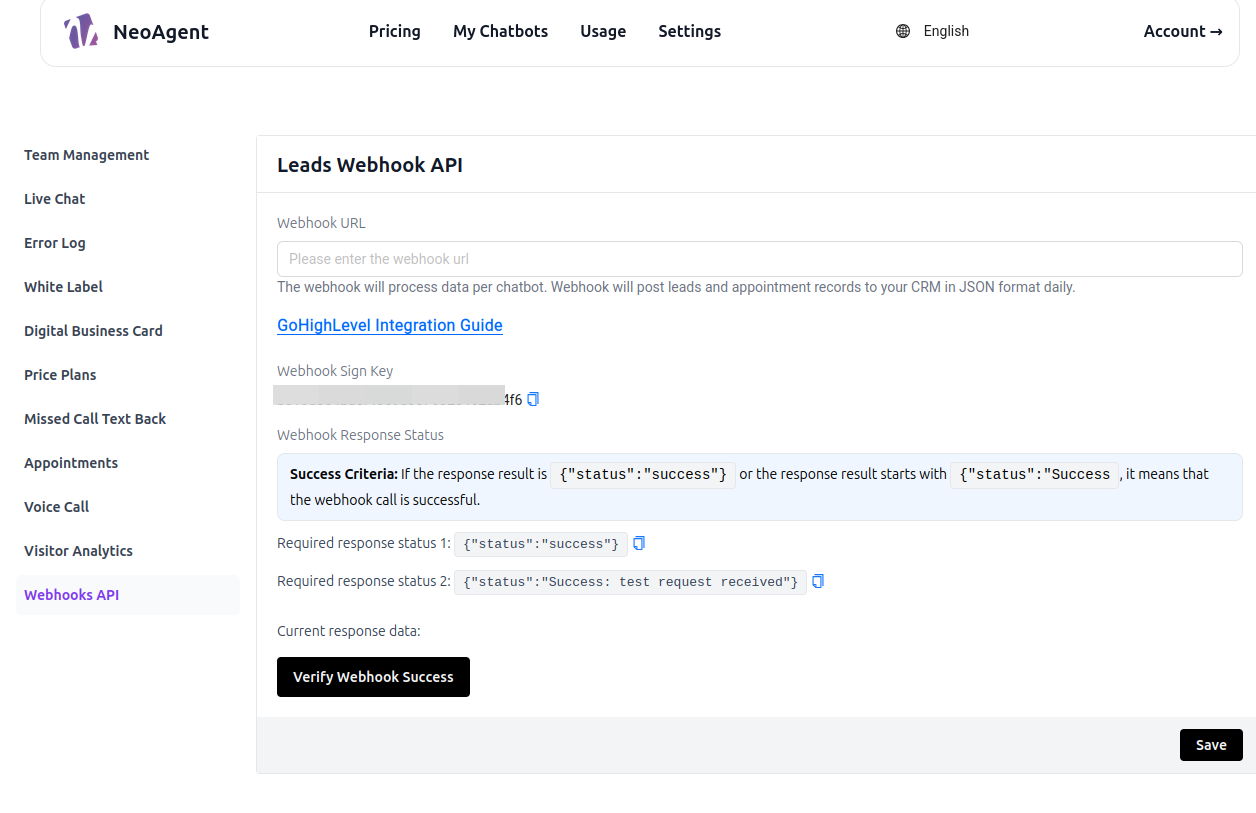Go to the Pricing page
The width and height of the screenshot is (1256, 813).
tap(394, 31)
